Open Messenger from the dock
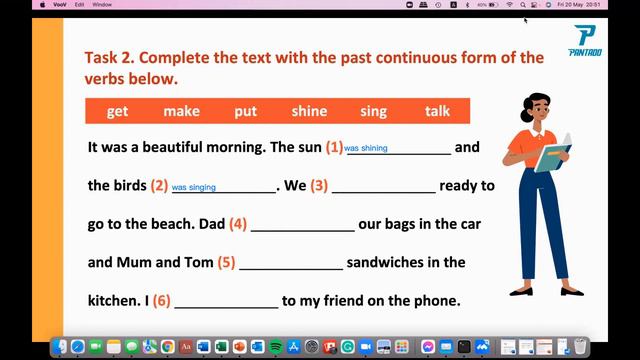This screenshot has width=640, height=360. [428, 347]
